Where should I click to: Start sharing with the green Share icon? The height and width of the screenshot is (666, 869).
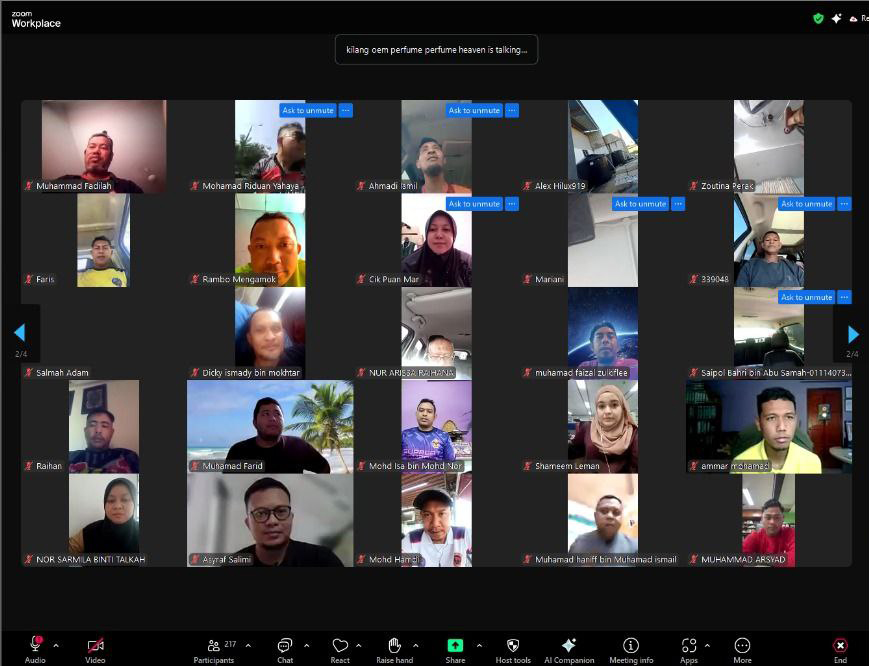455,647
